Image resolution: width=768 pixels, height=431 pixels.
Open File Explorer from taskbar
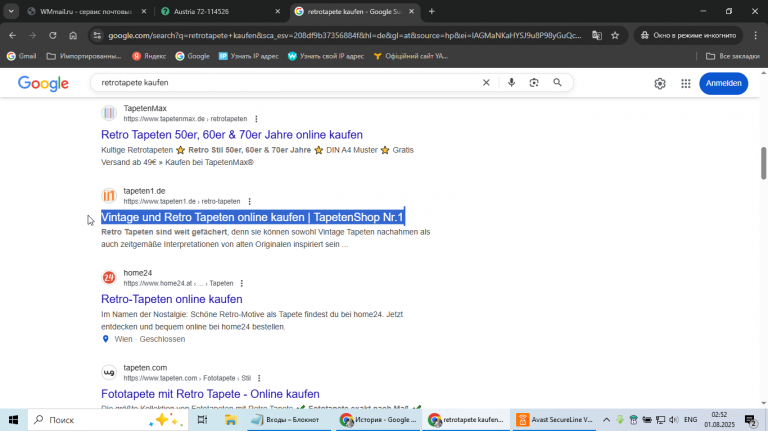pyautogui.click(x=230, y=420)
